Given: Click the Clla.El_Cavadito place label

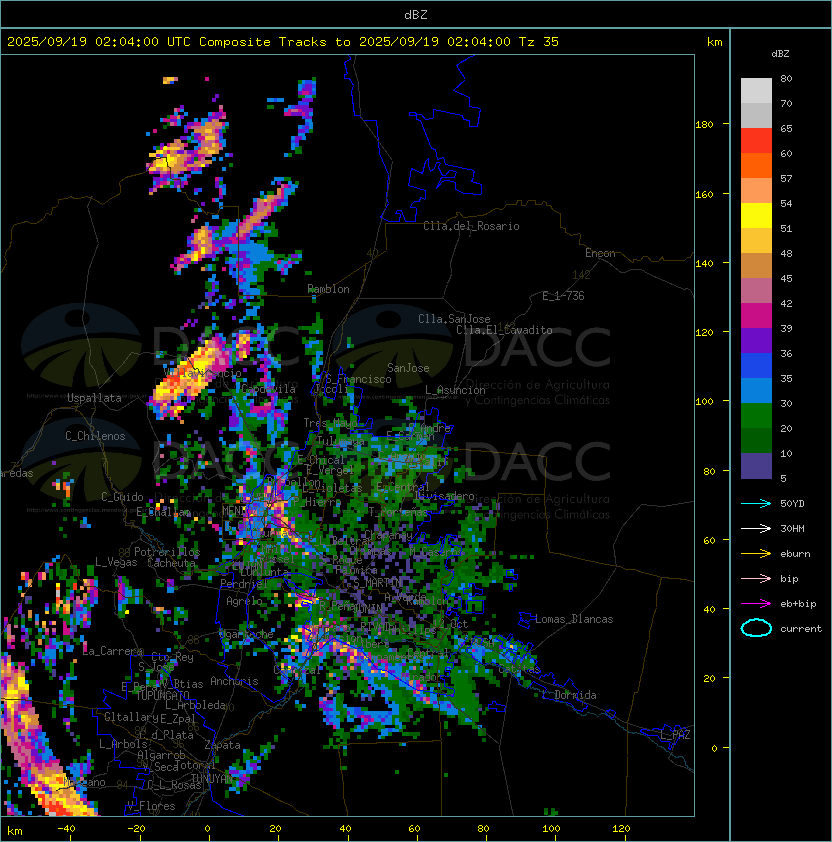Looking at the screenshot, I should click(504, 330).
